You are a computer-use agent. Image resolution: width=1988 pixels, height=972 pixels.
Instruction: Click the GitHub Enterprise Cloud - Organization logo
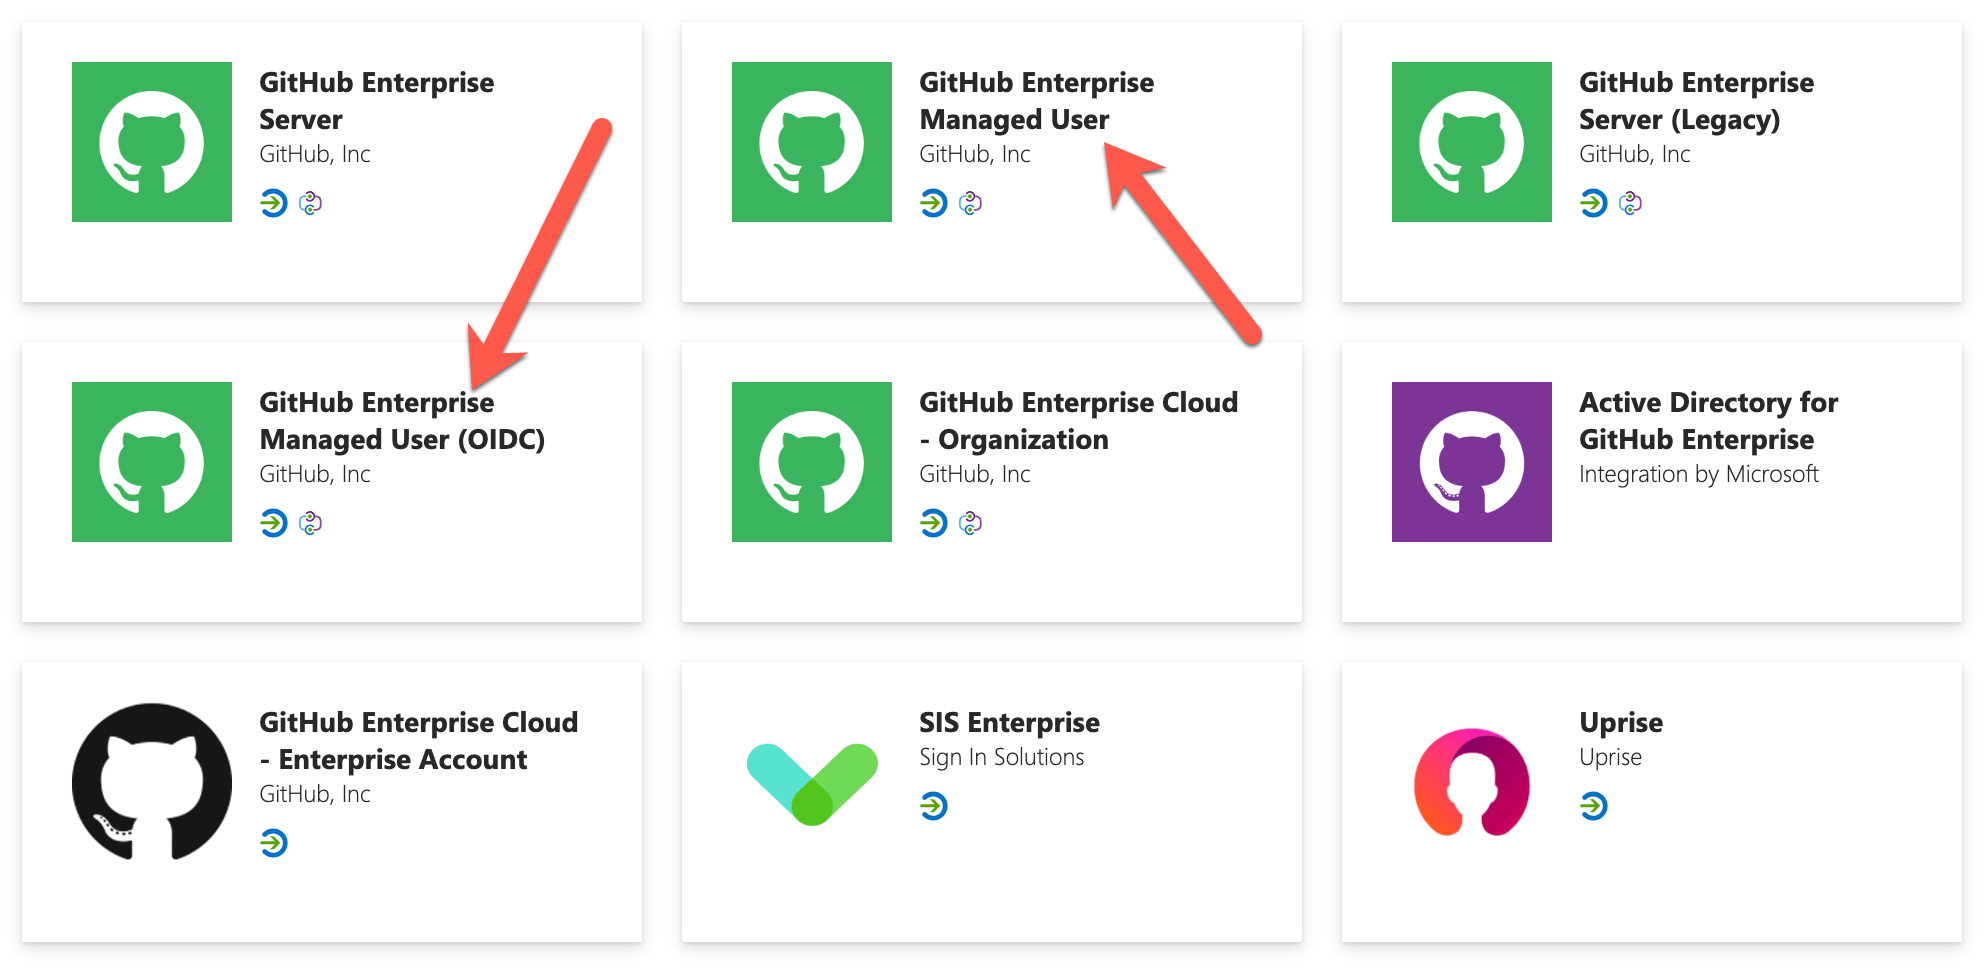(x=812, y=462)
